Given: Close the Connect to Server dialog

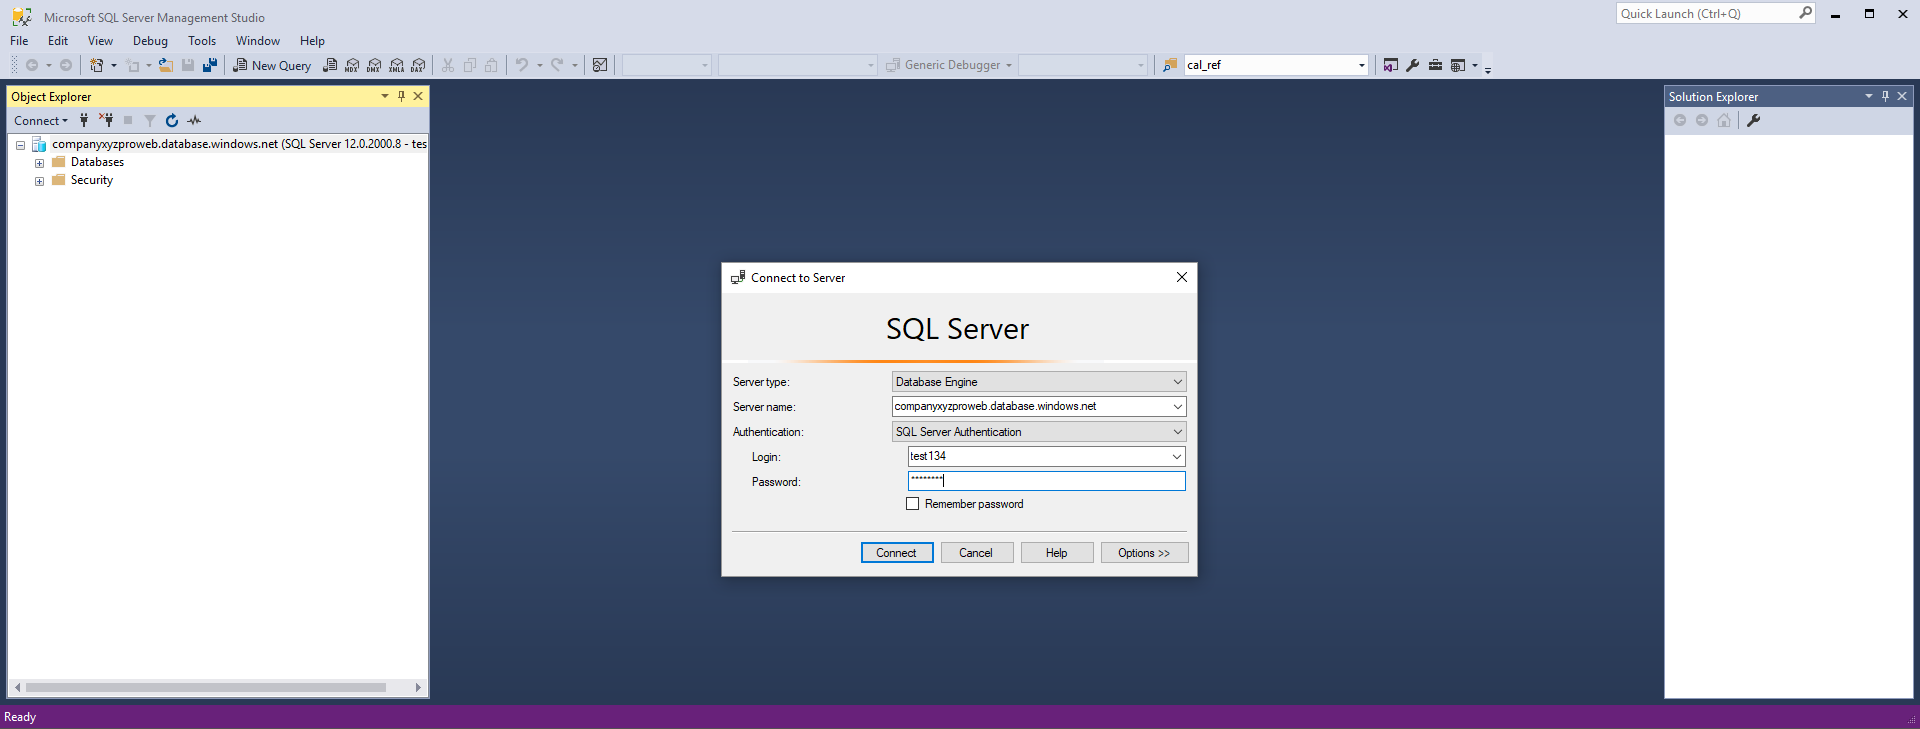Looking at the screenshot, I should [1182, 277].
